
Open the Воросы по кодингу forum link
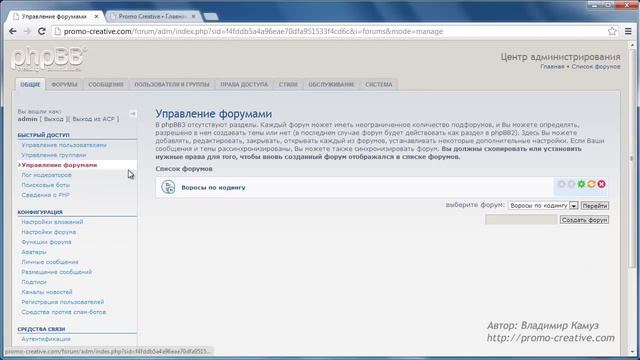coord(213,188)
